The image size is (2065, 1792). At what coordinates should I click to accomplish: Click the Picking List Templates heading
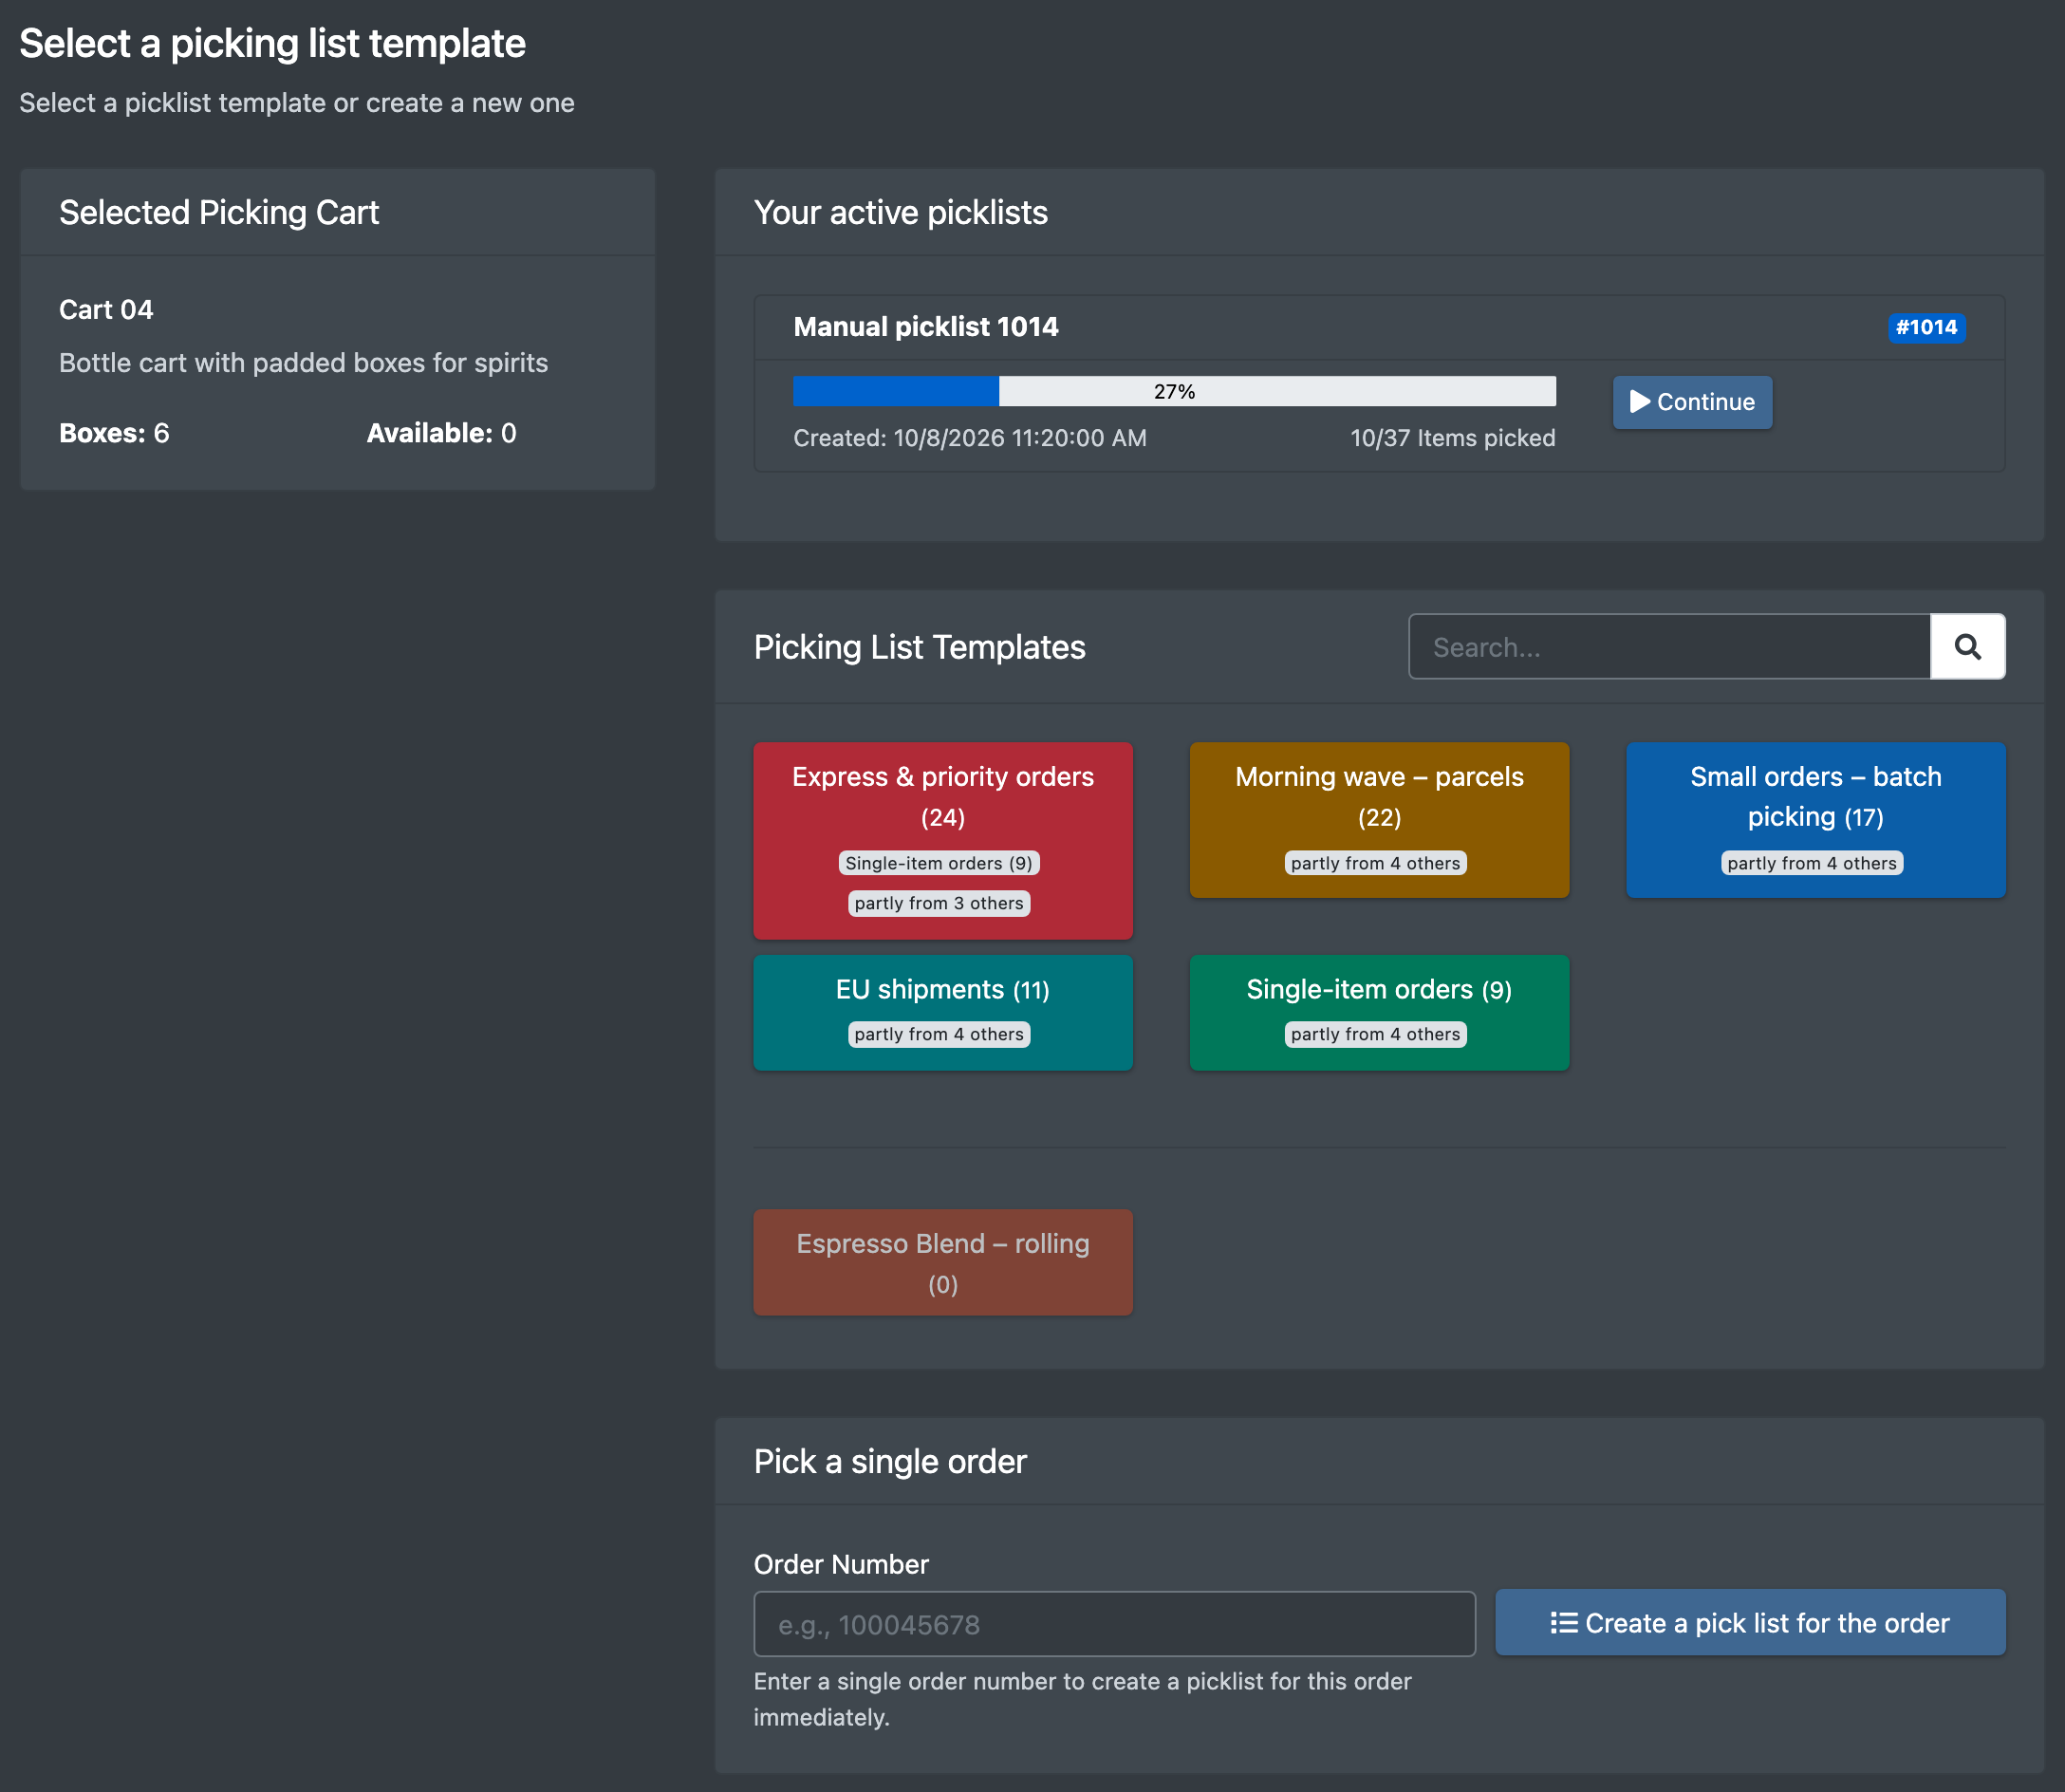(919, 647)
